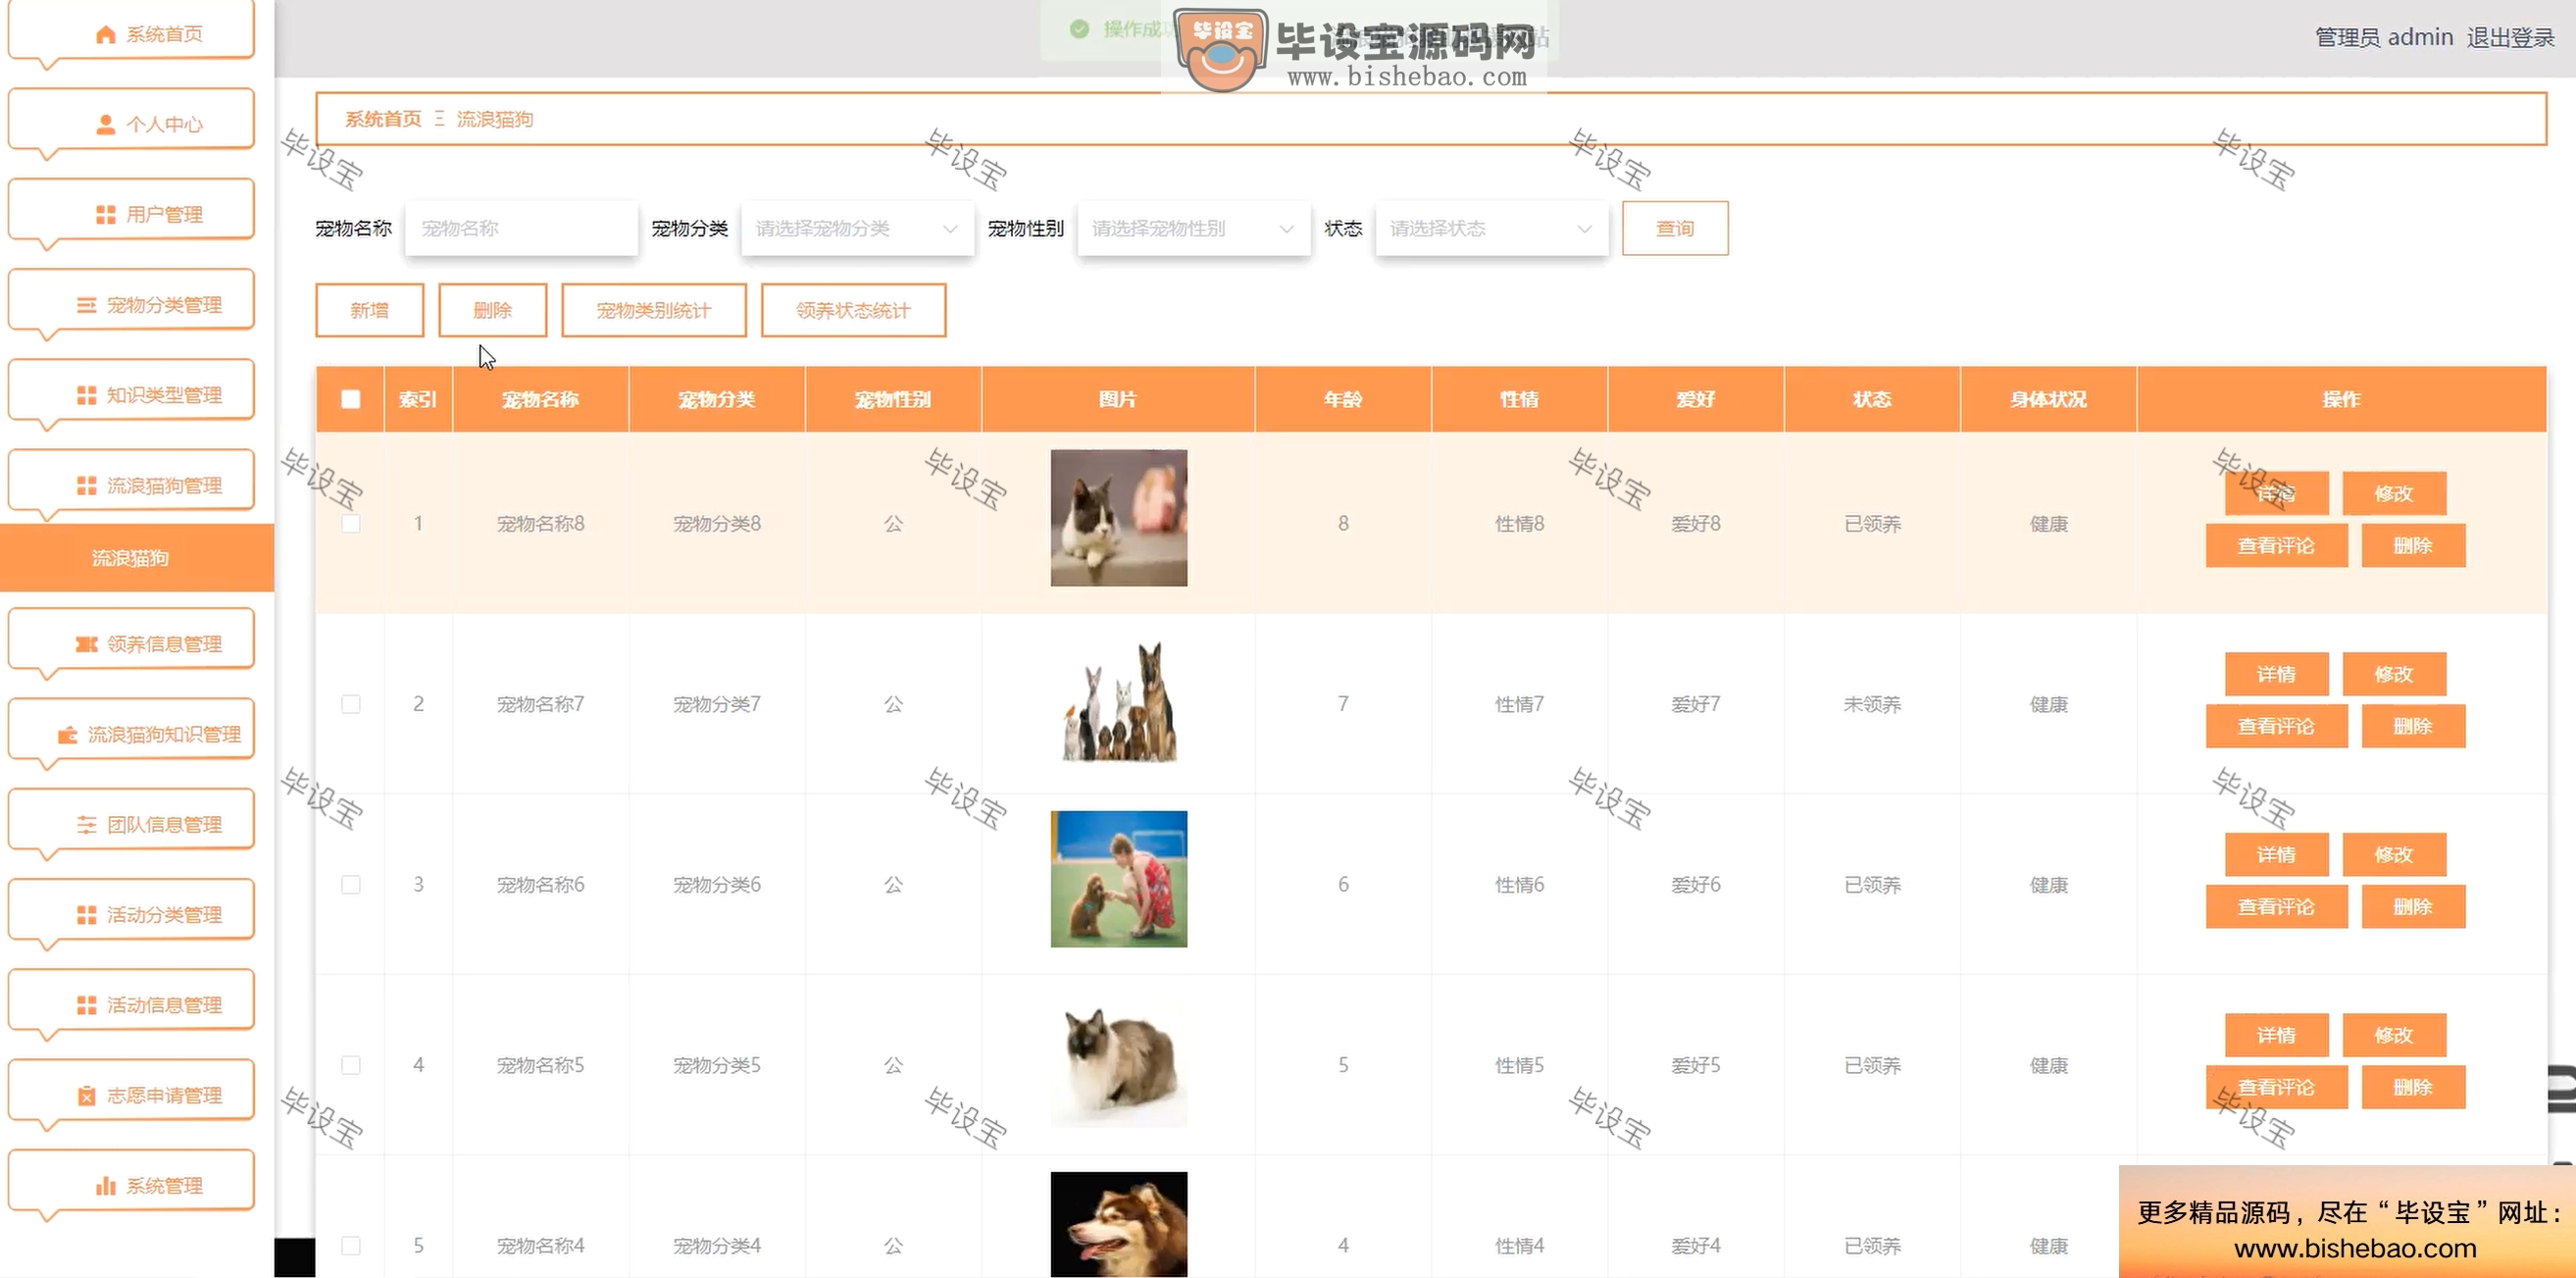
Task: Click the bar chart icon beside 系统管理
Action: tap(105, 1186)
